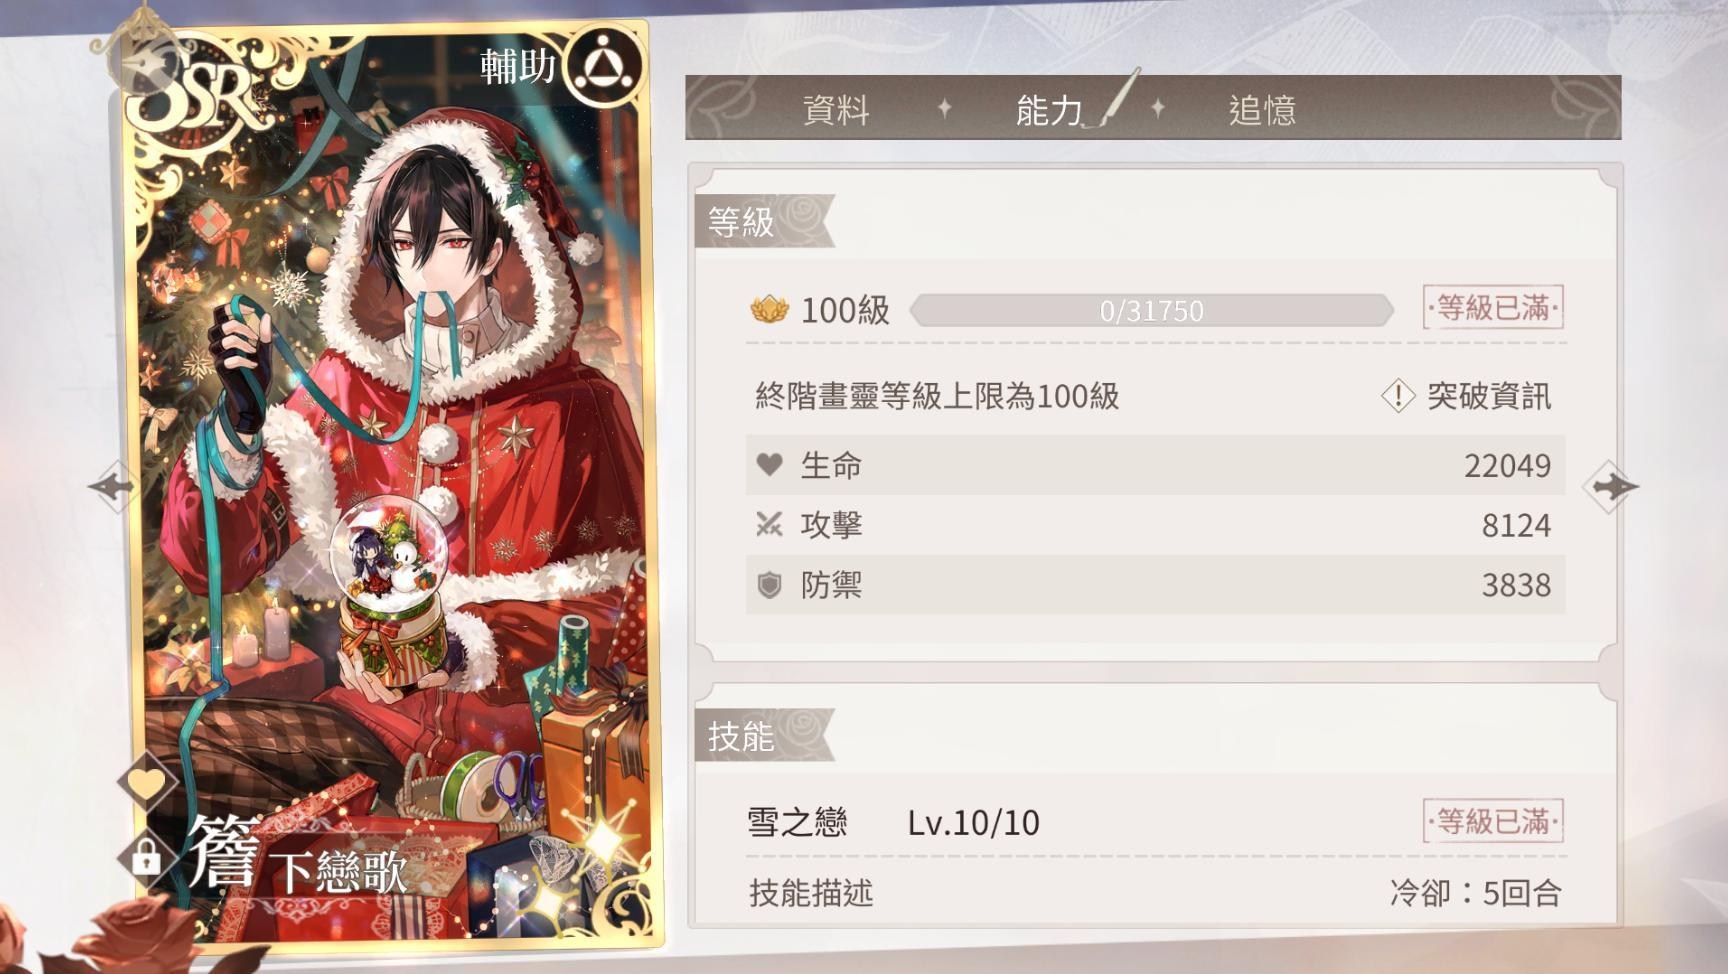Image resolution: width=1728 pixels, height=974 pixels.
Task: Open the 資料 tab
Action: click(x=836, y=109)
